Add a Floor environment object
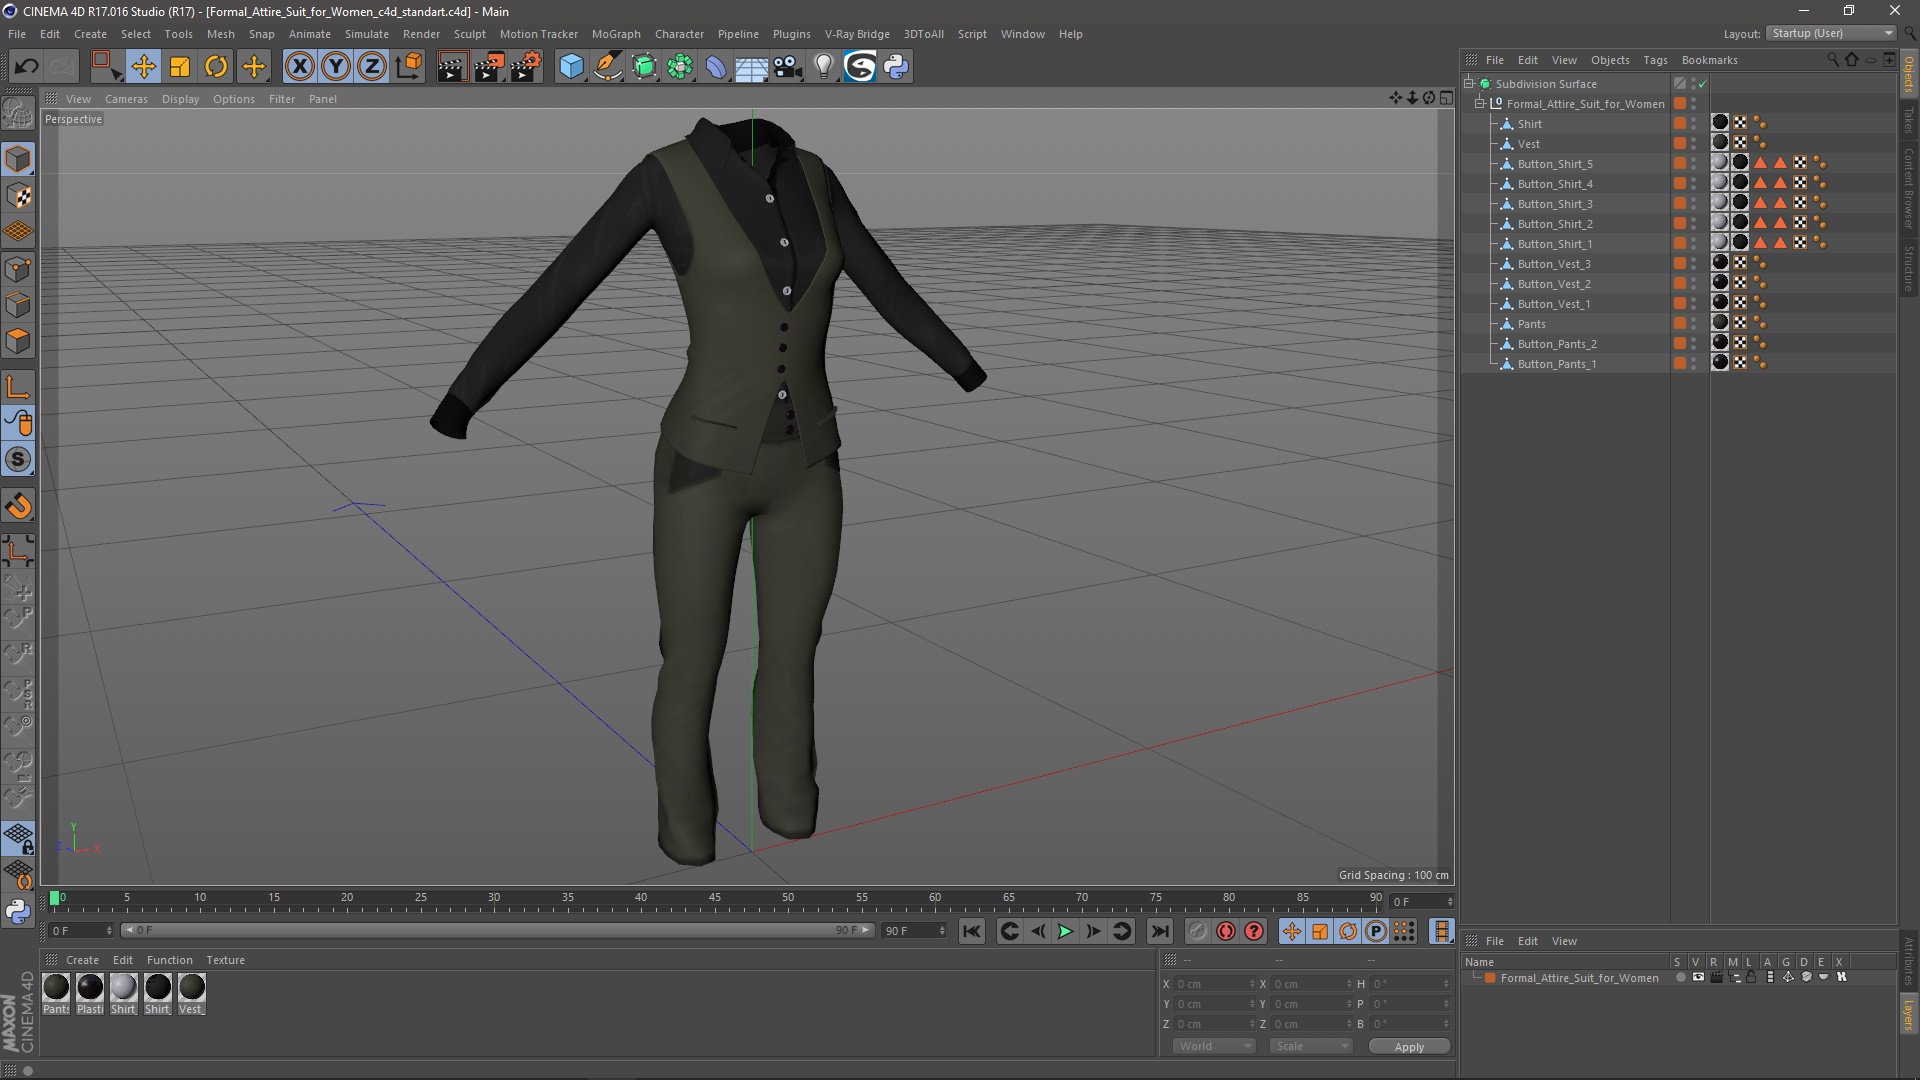This screenshot has width=1920, height=1080. pos(751,67)
